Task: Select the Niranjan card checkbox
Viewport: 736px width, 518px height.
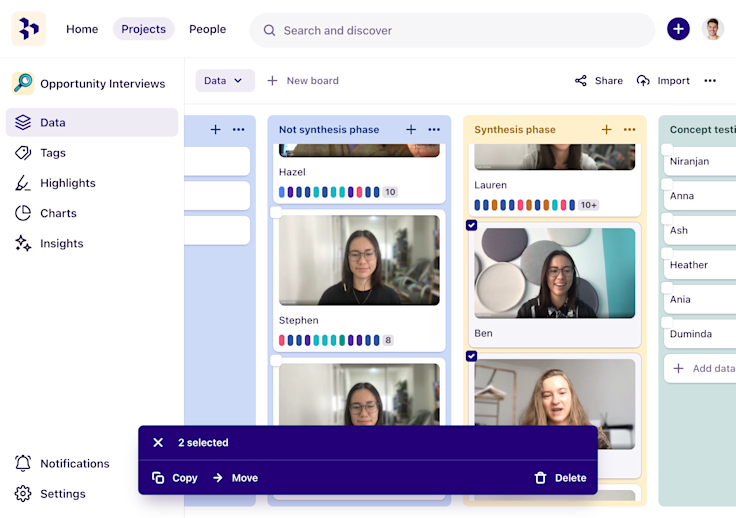Action: point(667,149)
